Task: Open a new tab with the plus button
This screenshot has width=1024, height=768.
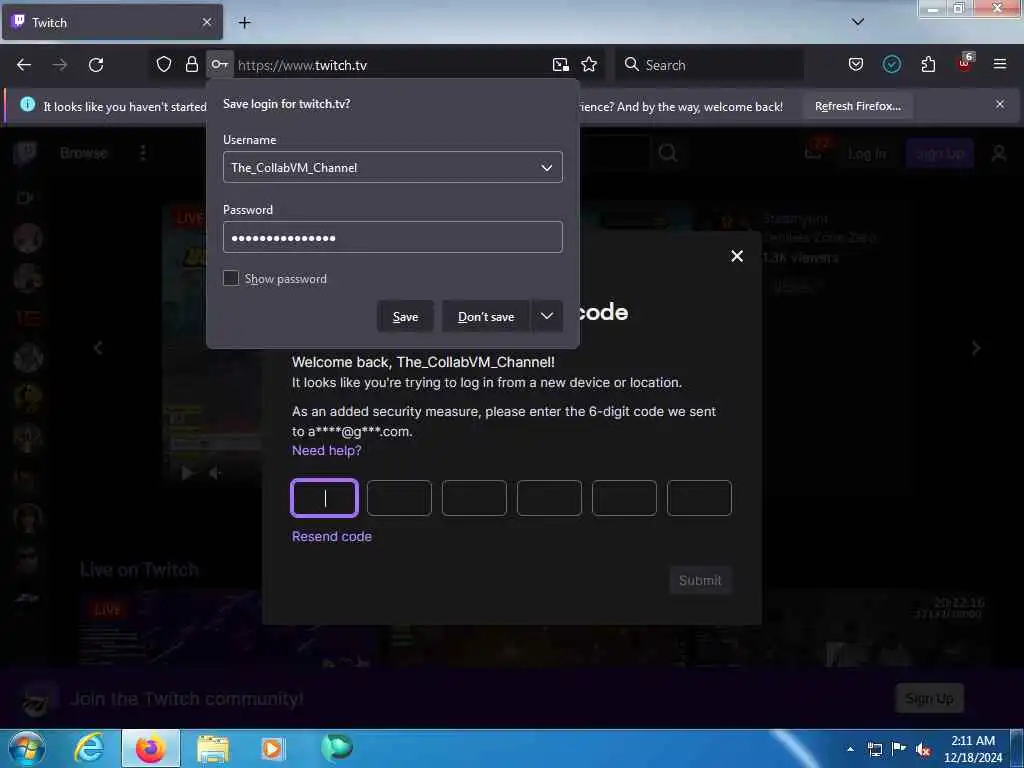Action: [244, 22]
